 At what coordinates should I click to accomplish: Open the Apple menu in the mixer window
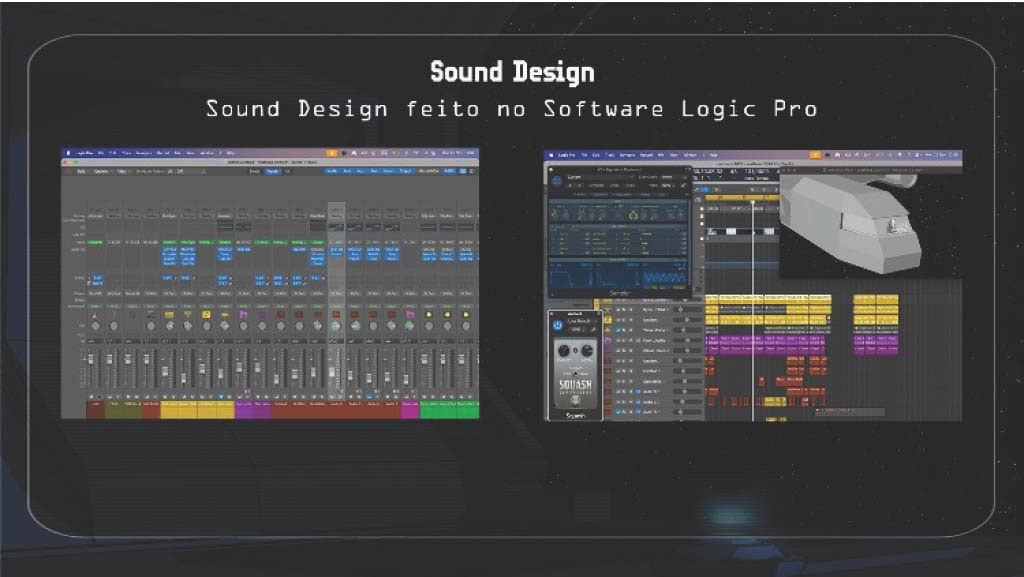pyautogui.click(x=69, y=153)
